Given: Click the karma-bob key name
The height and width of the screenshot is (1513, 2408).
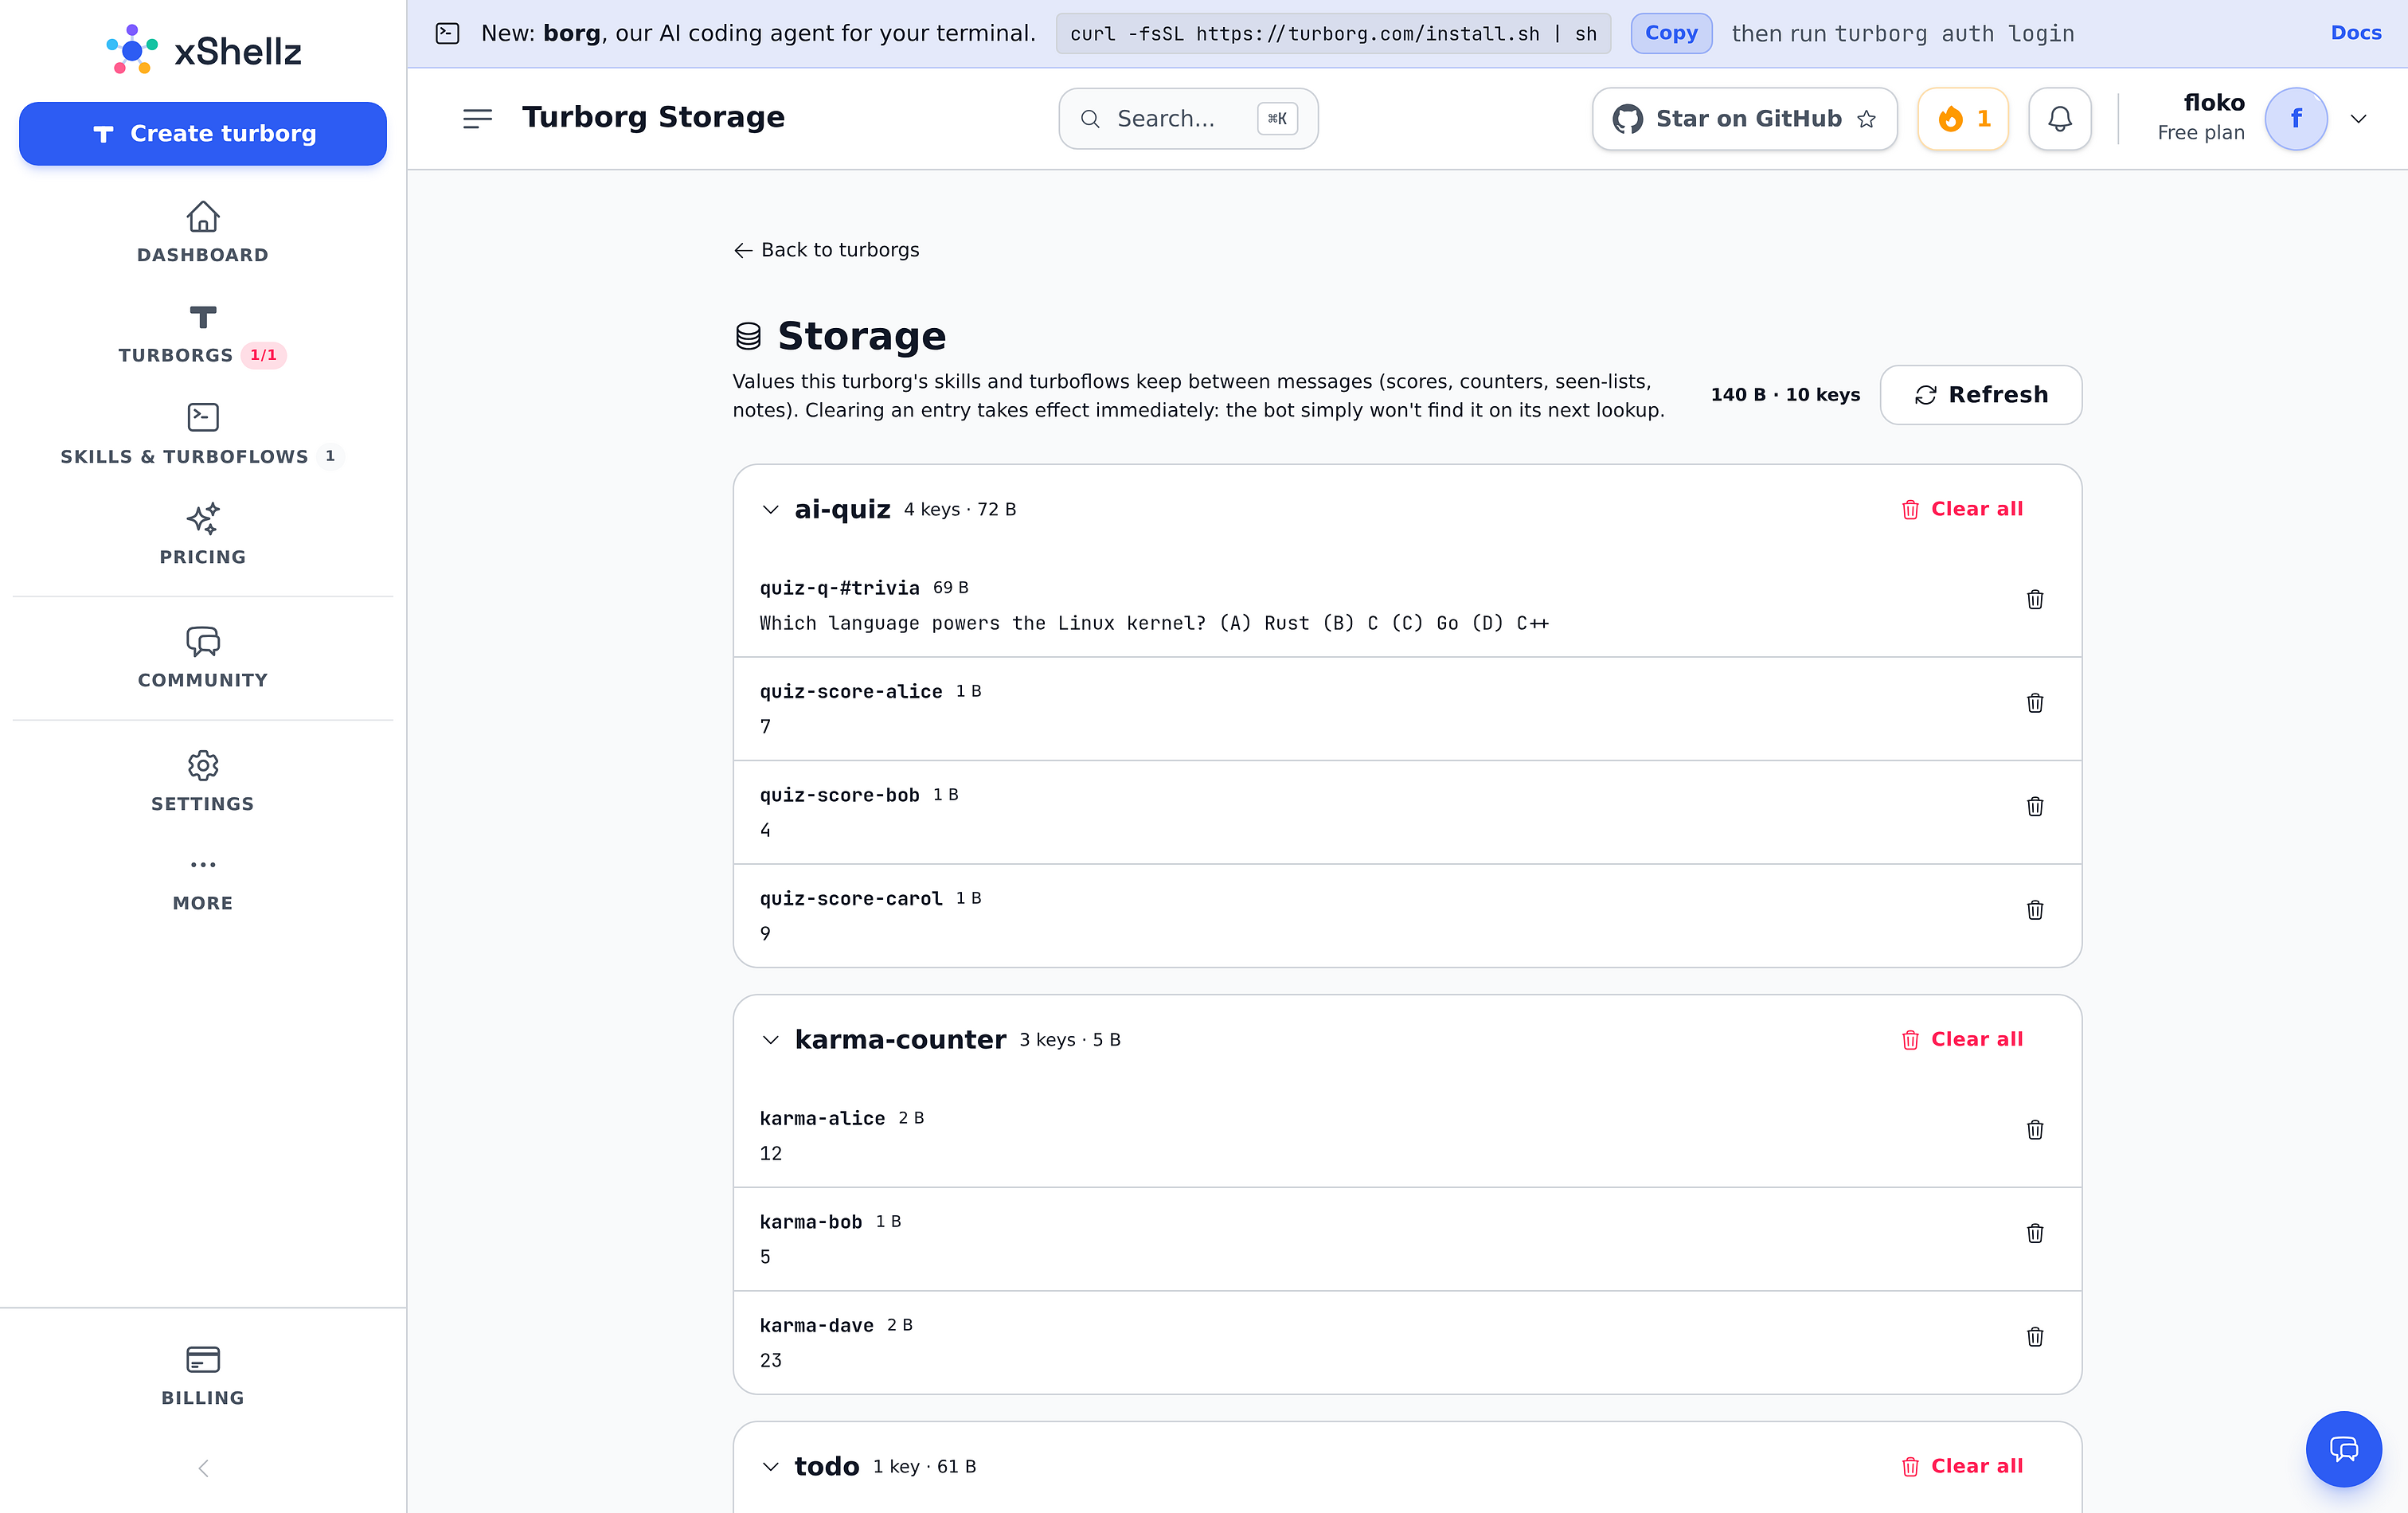Looking at the screenshot, I should click(x=811, y=1222).
